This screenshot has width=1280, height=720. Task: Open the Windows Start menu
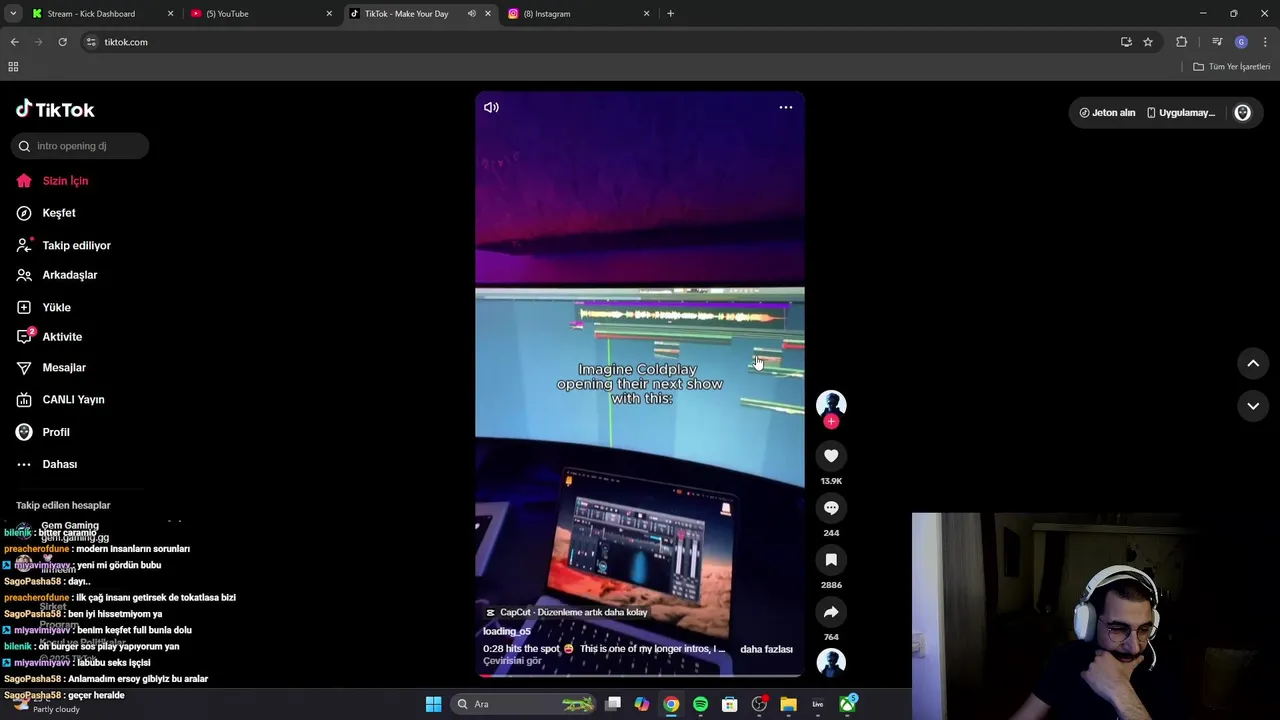tap(433, 704)
